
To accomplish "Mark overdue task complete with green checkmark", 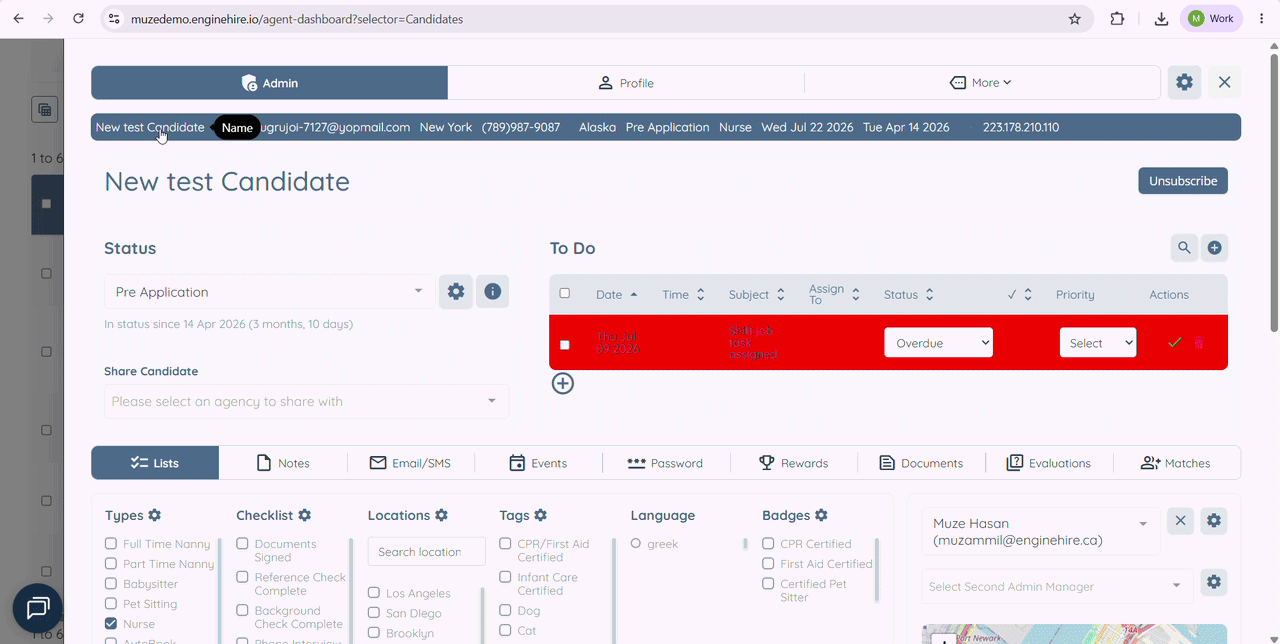I will (x=1175, y=343).
